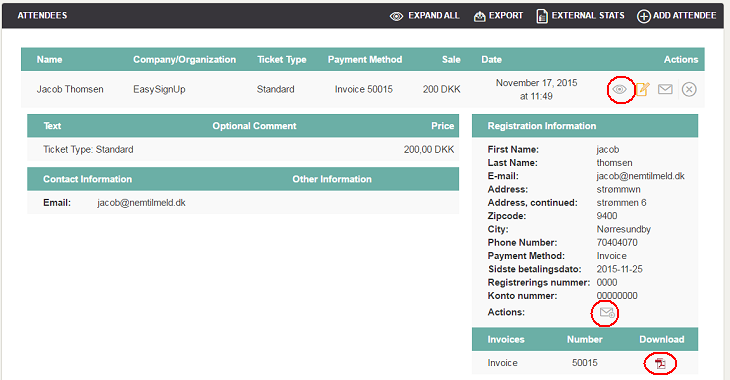This screenshot has height=380, width=730.
Task: Click the resend mail icon beside Actions
Action: pos(607,312)
